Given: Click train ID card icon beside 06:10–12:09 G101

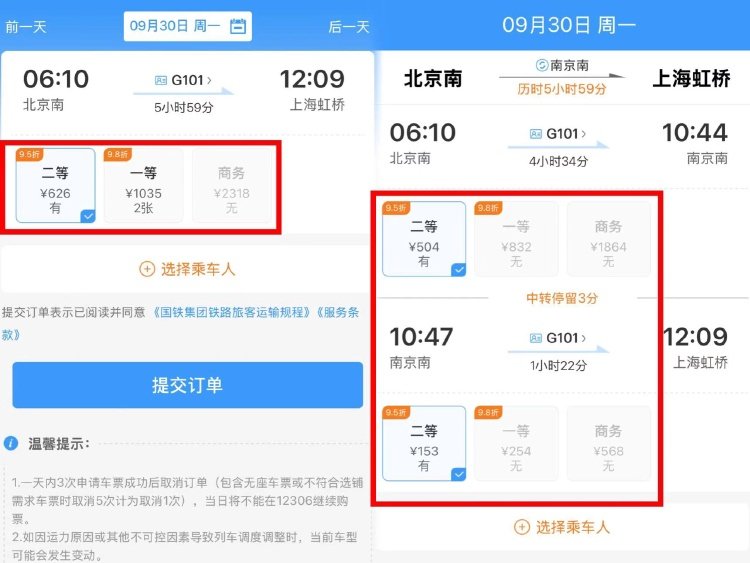Looking at the screenshot, I should 161,80.
